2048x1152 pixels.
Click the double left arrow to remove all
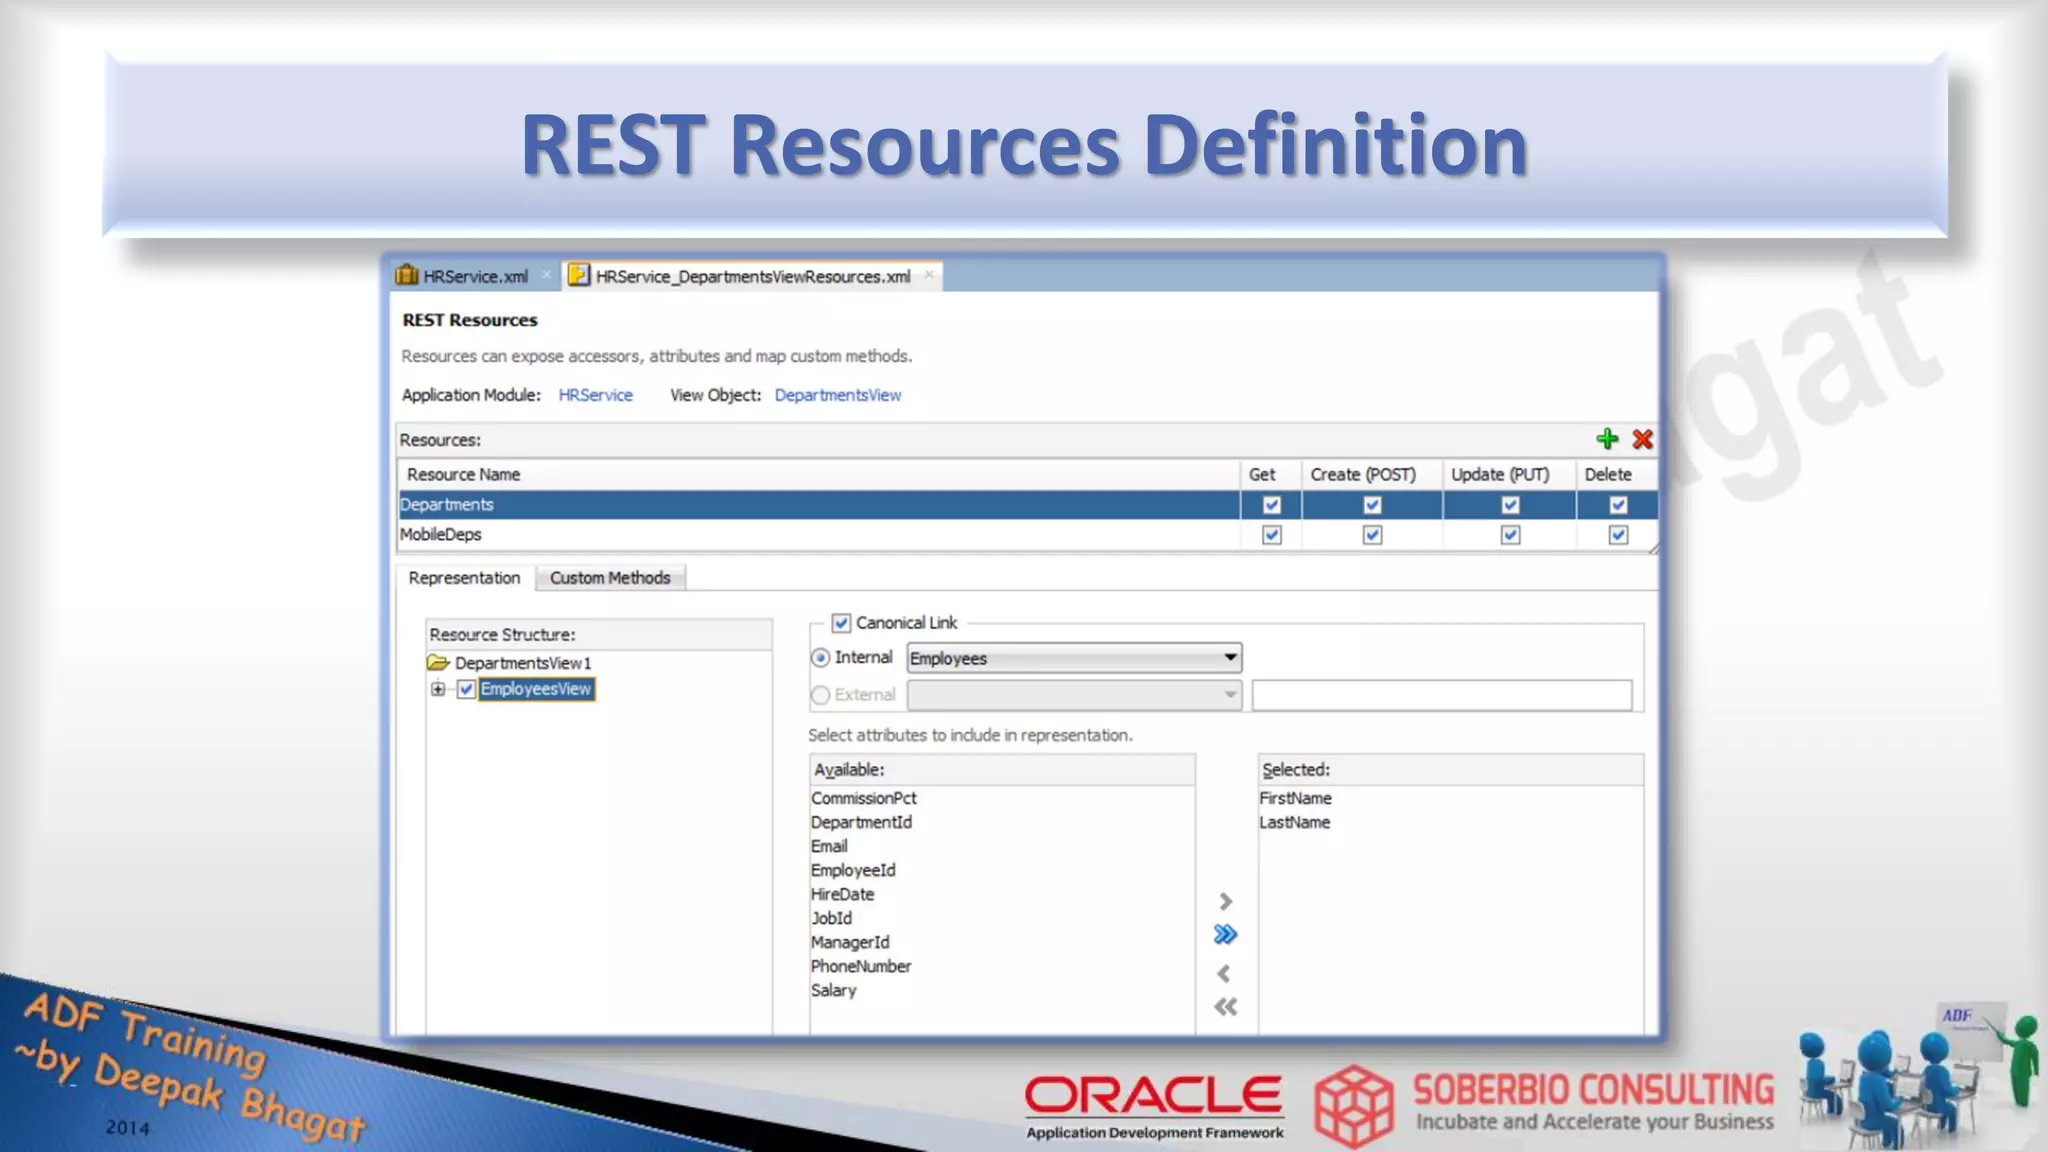point(1225,1007)
